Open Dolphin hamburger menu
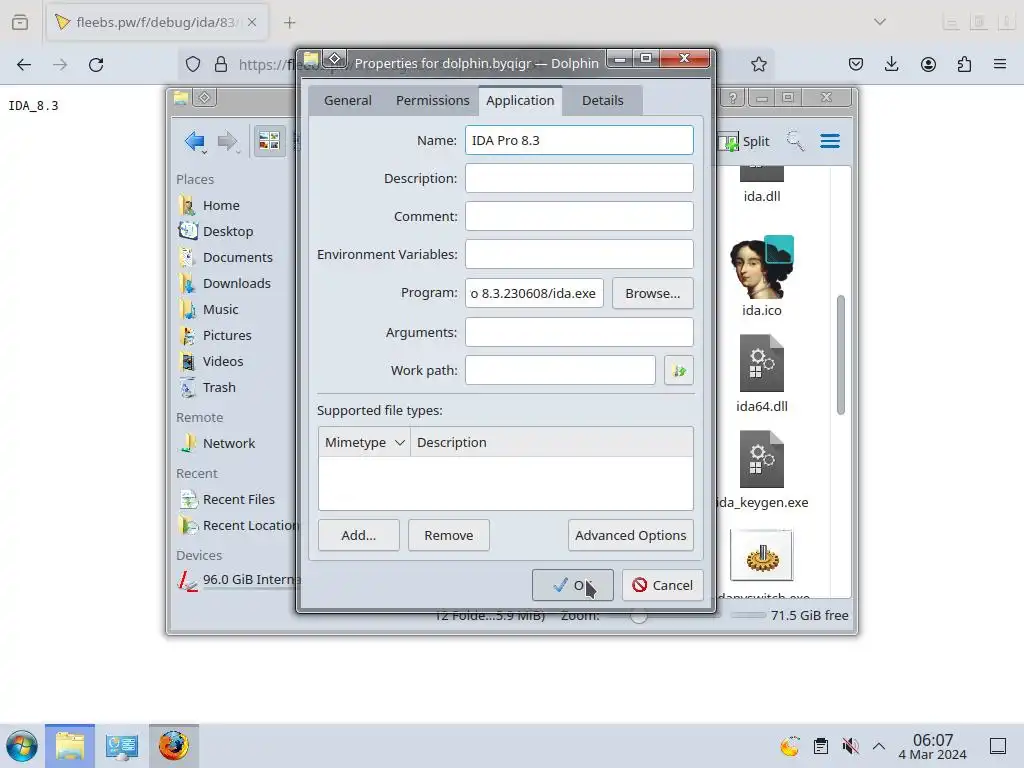This screenshot has height=768, width=1024. click(830, 141)
